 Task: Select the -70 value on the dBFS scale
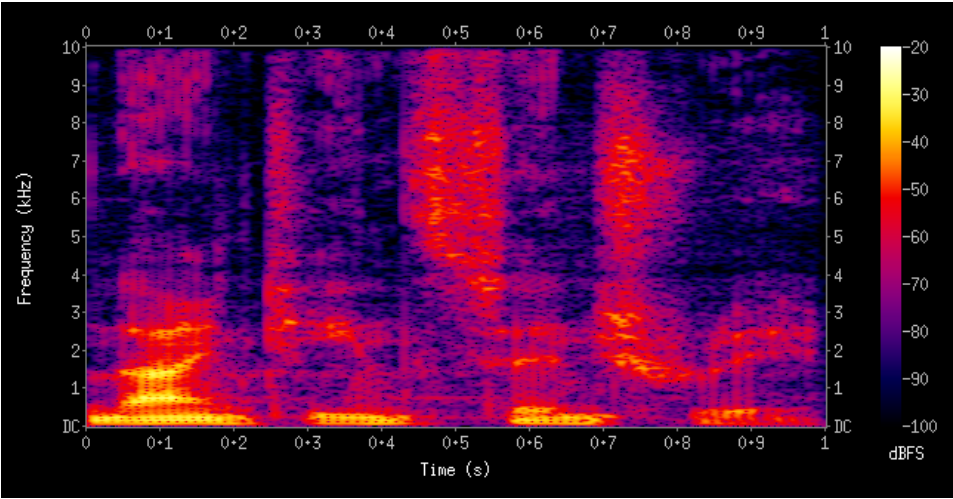[x=916, y=284]
